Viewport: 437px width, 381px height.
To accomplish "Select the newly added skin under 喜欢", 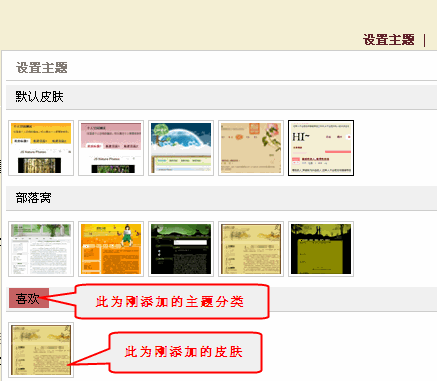I will click(x=41, y=350).
